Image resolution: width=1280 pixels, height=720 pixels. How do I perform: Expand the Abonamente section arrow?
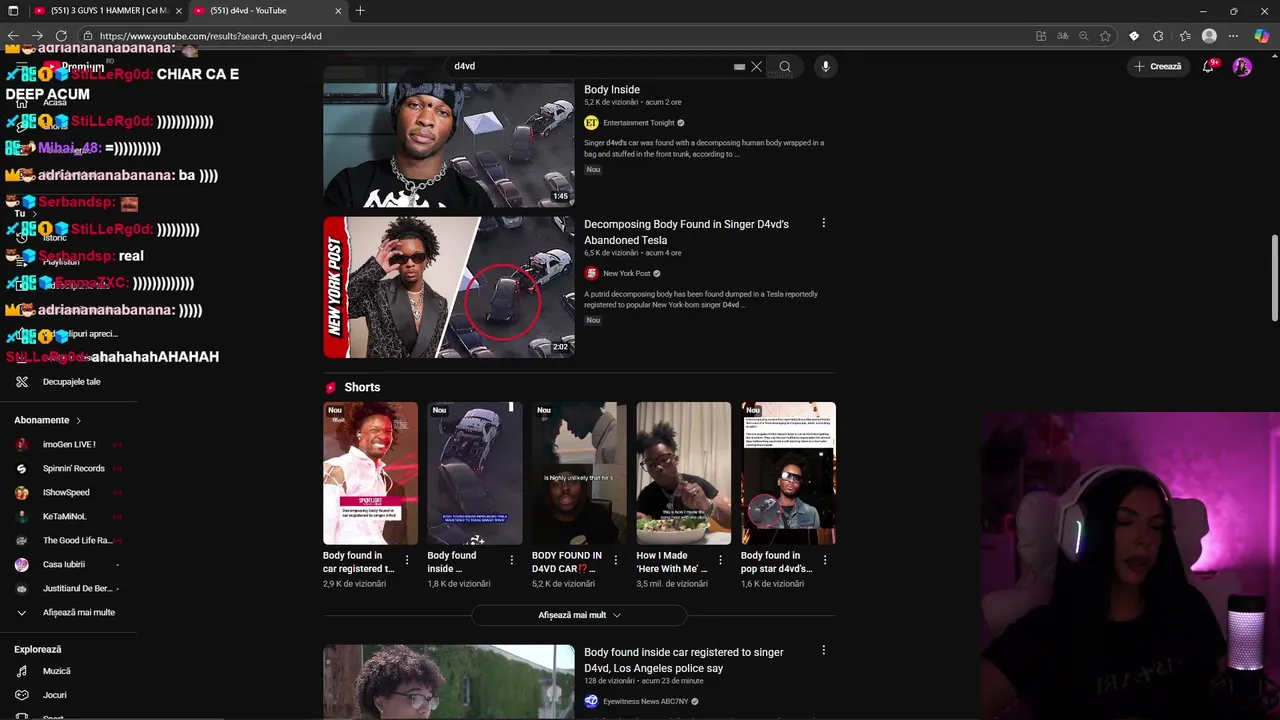pos(78,421)
